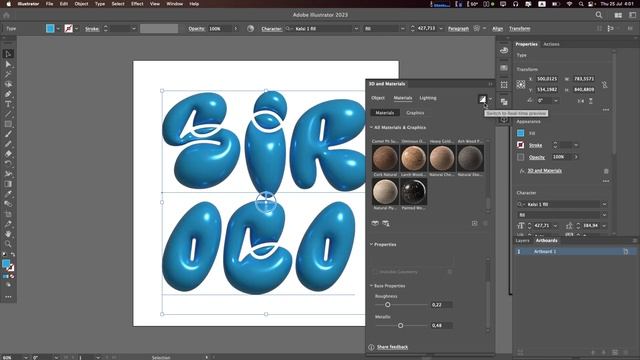Click the constrain width and height proportions icon
The image size is (640, 360).
[x=604, y=84]
